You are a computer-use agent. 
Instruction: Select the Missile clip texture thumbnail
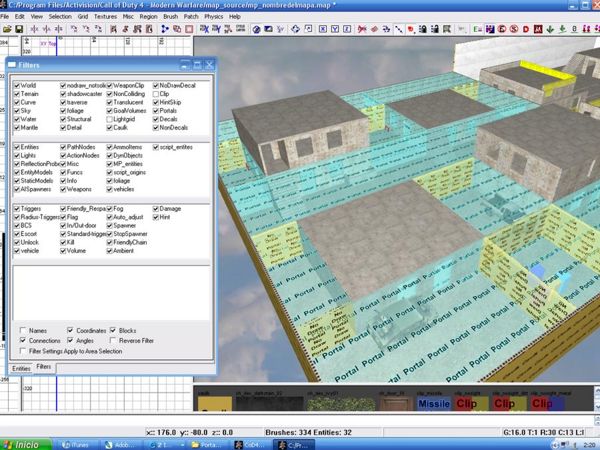pyautogui.click(x=434, y=402)
